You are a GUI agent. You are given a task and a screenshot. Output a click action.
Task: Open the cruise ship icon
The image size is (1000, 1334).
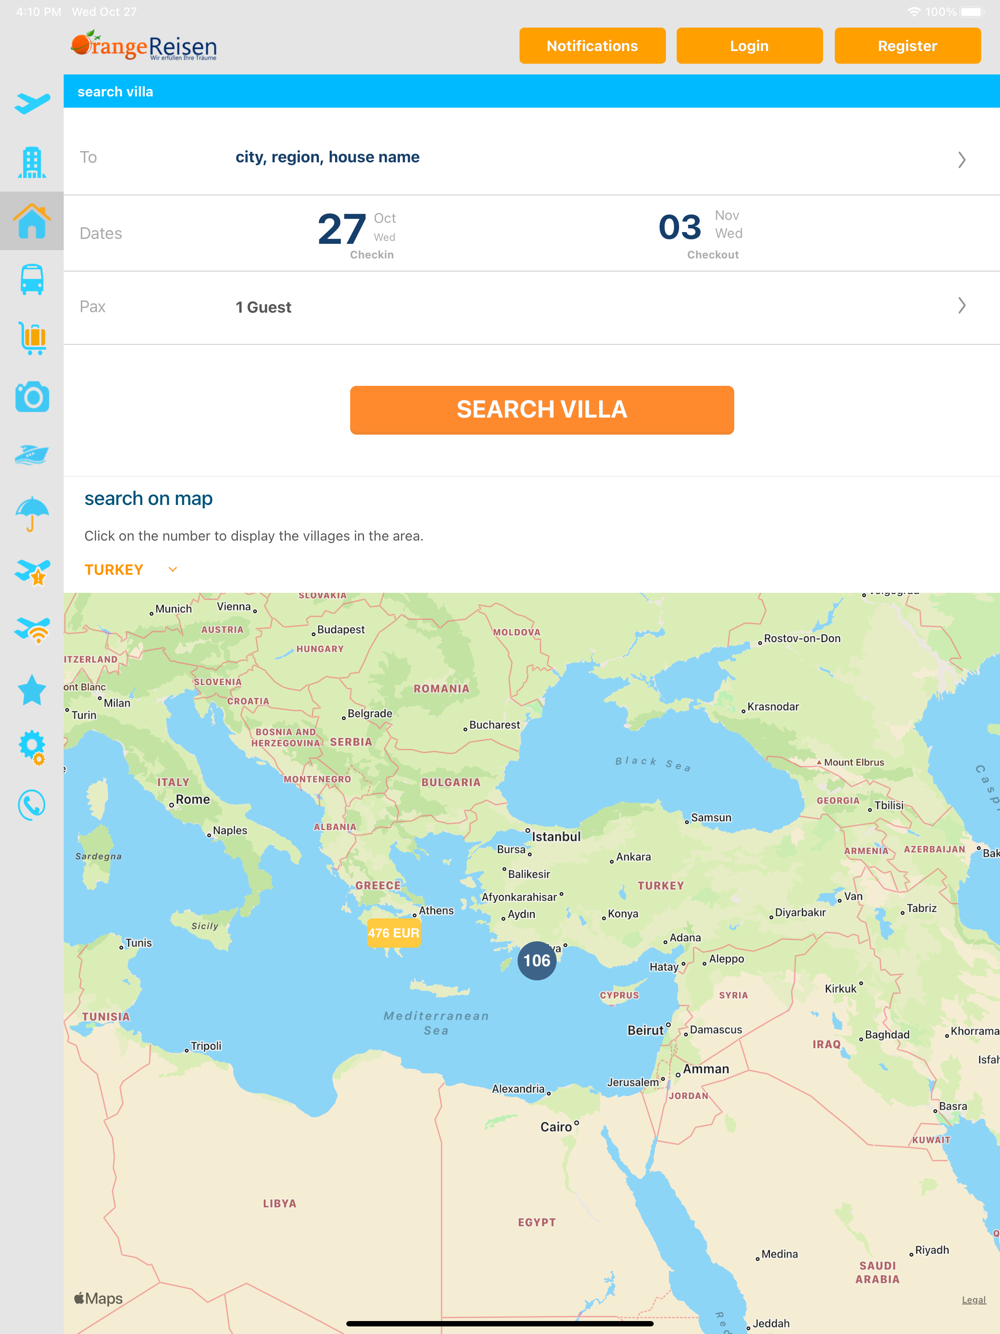32,455
